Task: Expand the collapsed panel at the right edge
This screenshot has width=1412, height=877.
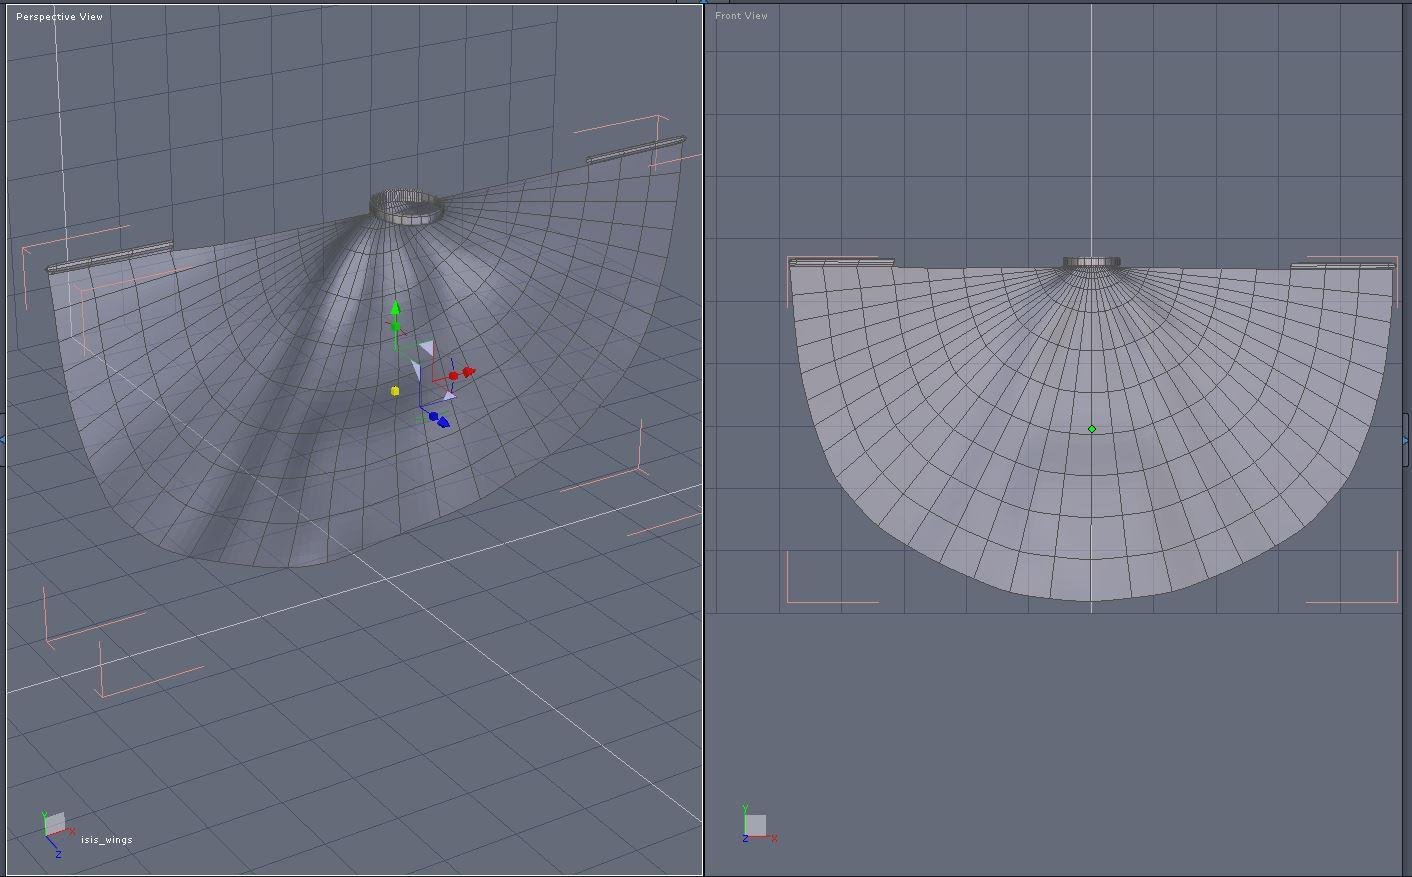Action: (1406, 439)
